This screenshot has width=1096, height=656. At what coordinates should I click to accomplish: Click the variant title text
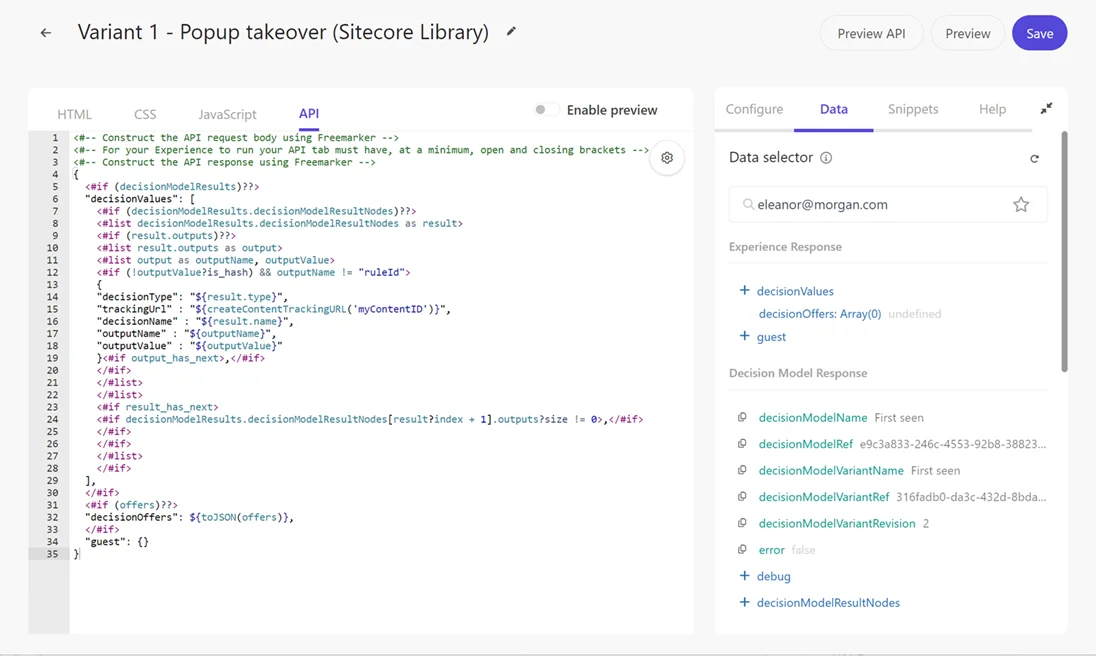283,32
